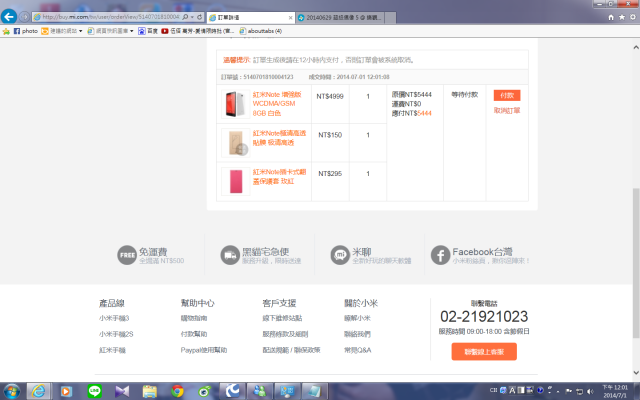640x400 pixels.
Task: Refresh the page with the reload icon
Action: [200, 17]
